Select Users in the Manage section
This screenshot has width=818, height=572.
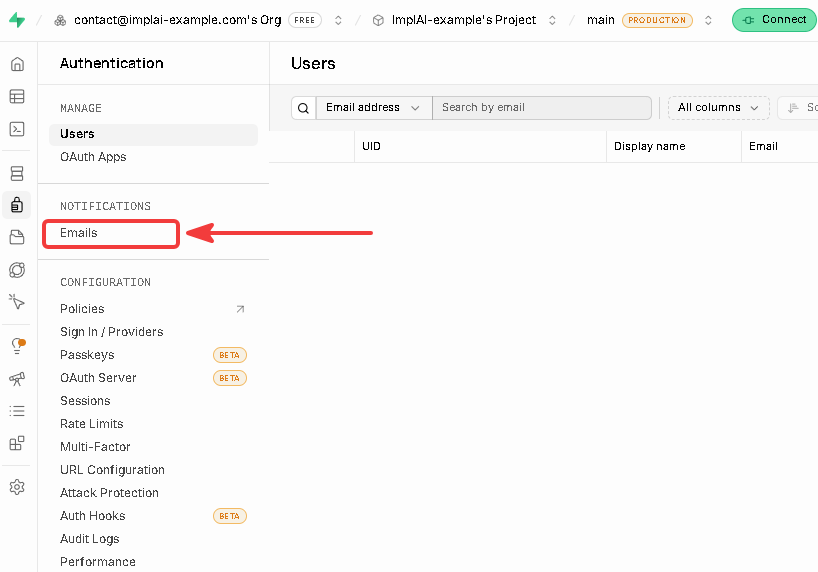point(153,134)
